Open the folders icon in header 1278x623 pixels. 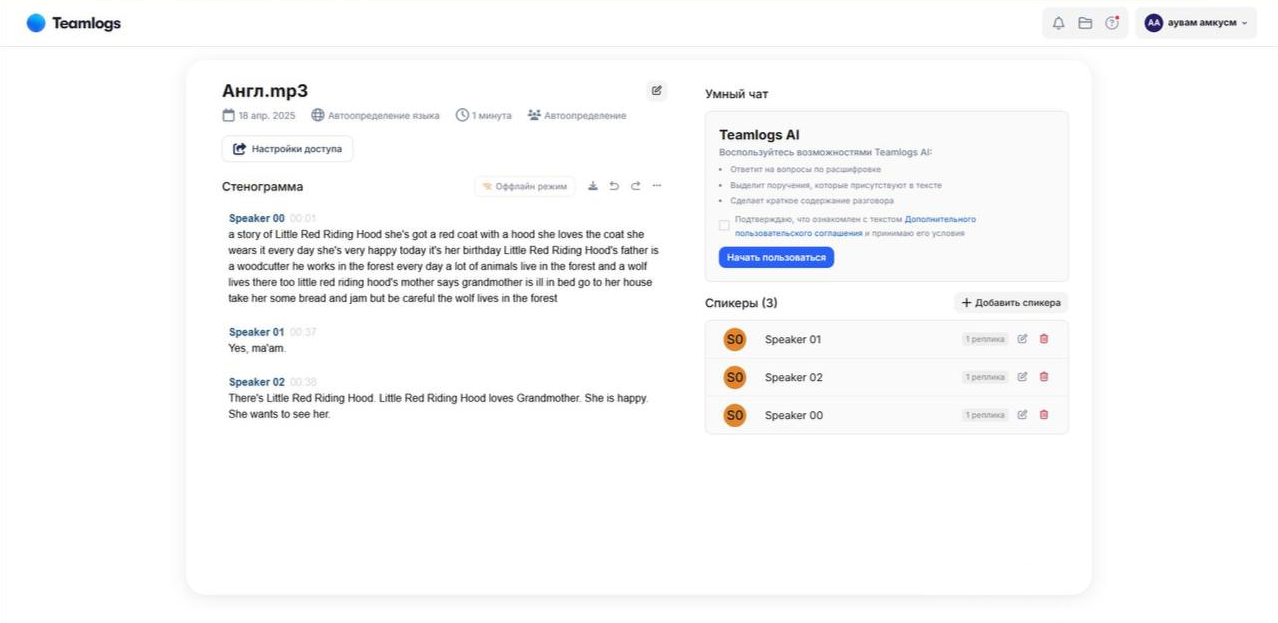coord(1085,23)
